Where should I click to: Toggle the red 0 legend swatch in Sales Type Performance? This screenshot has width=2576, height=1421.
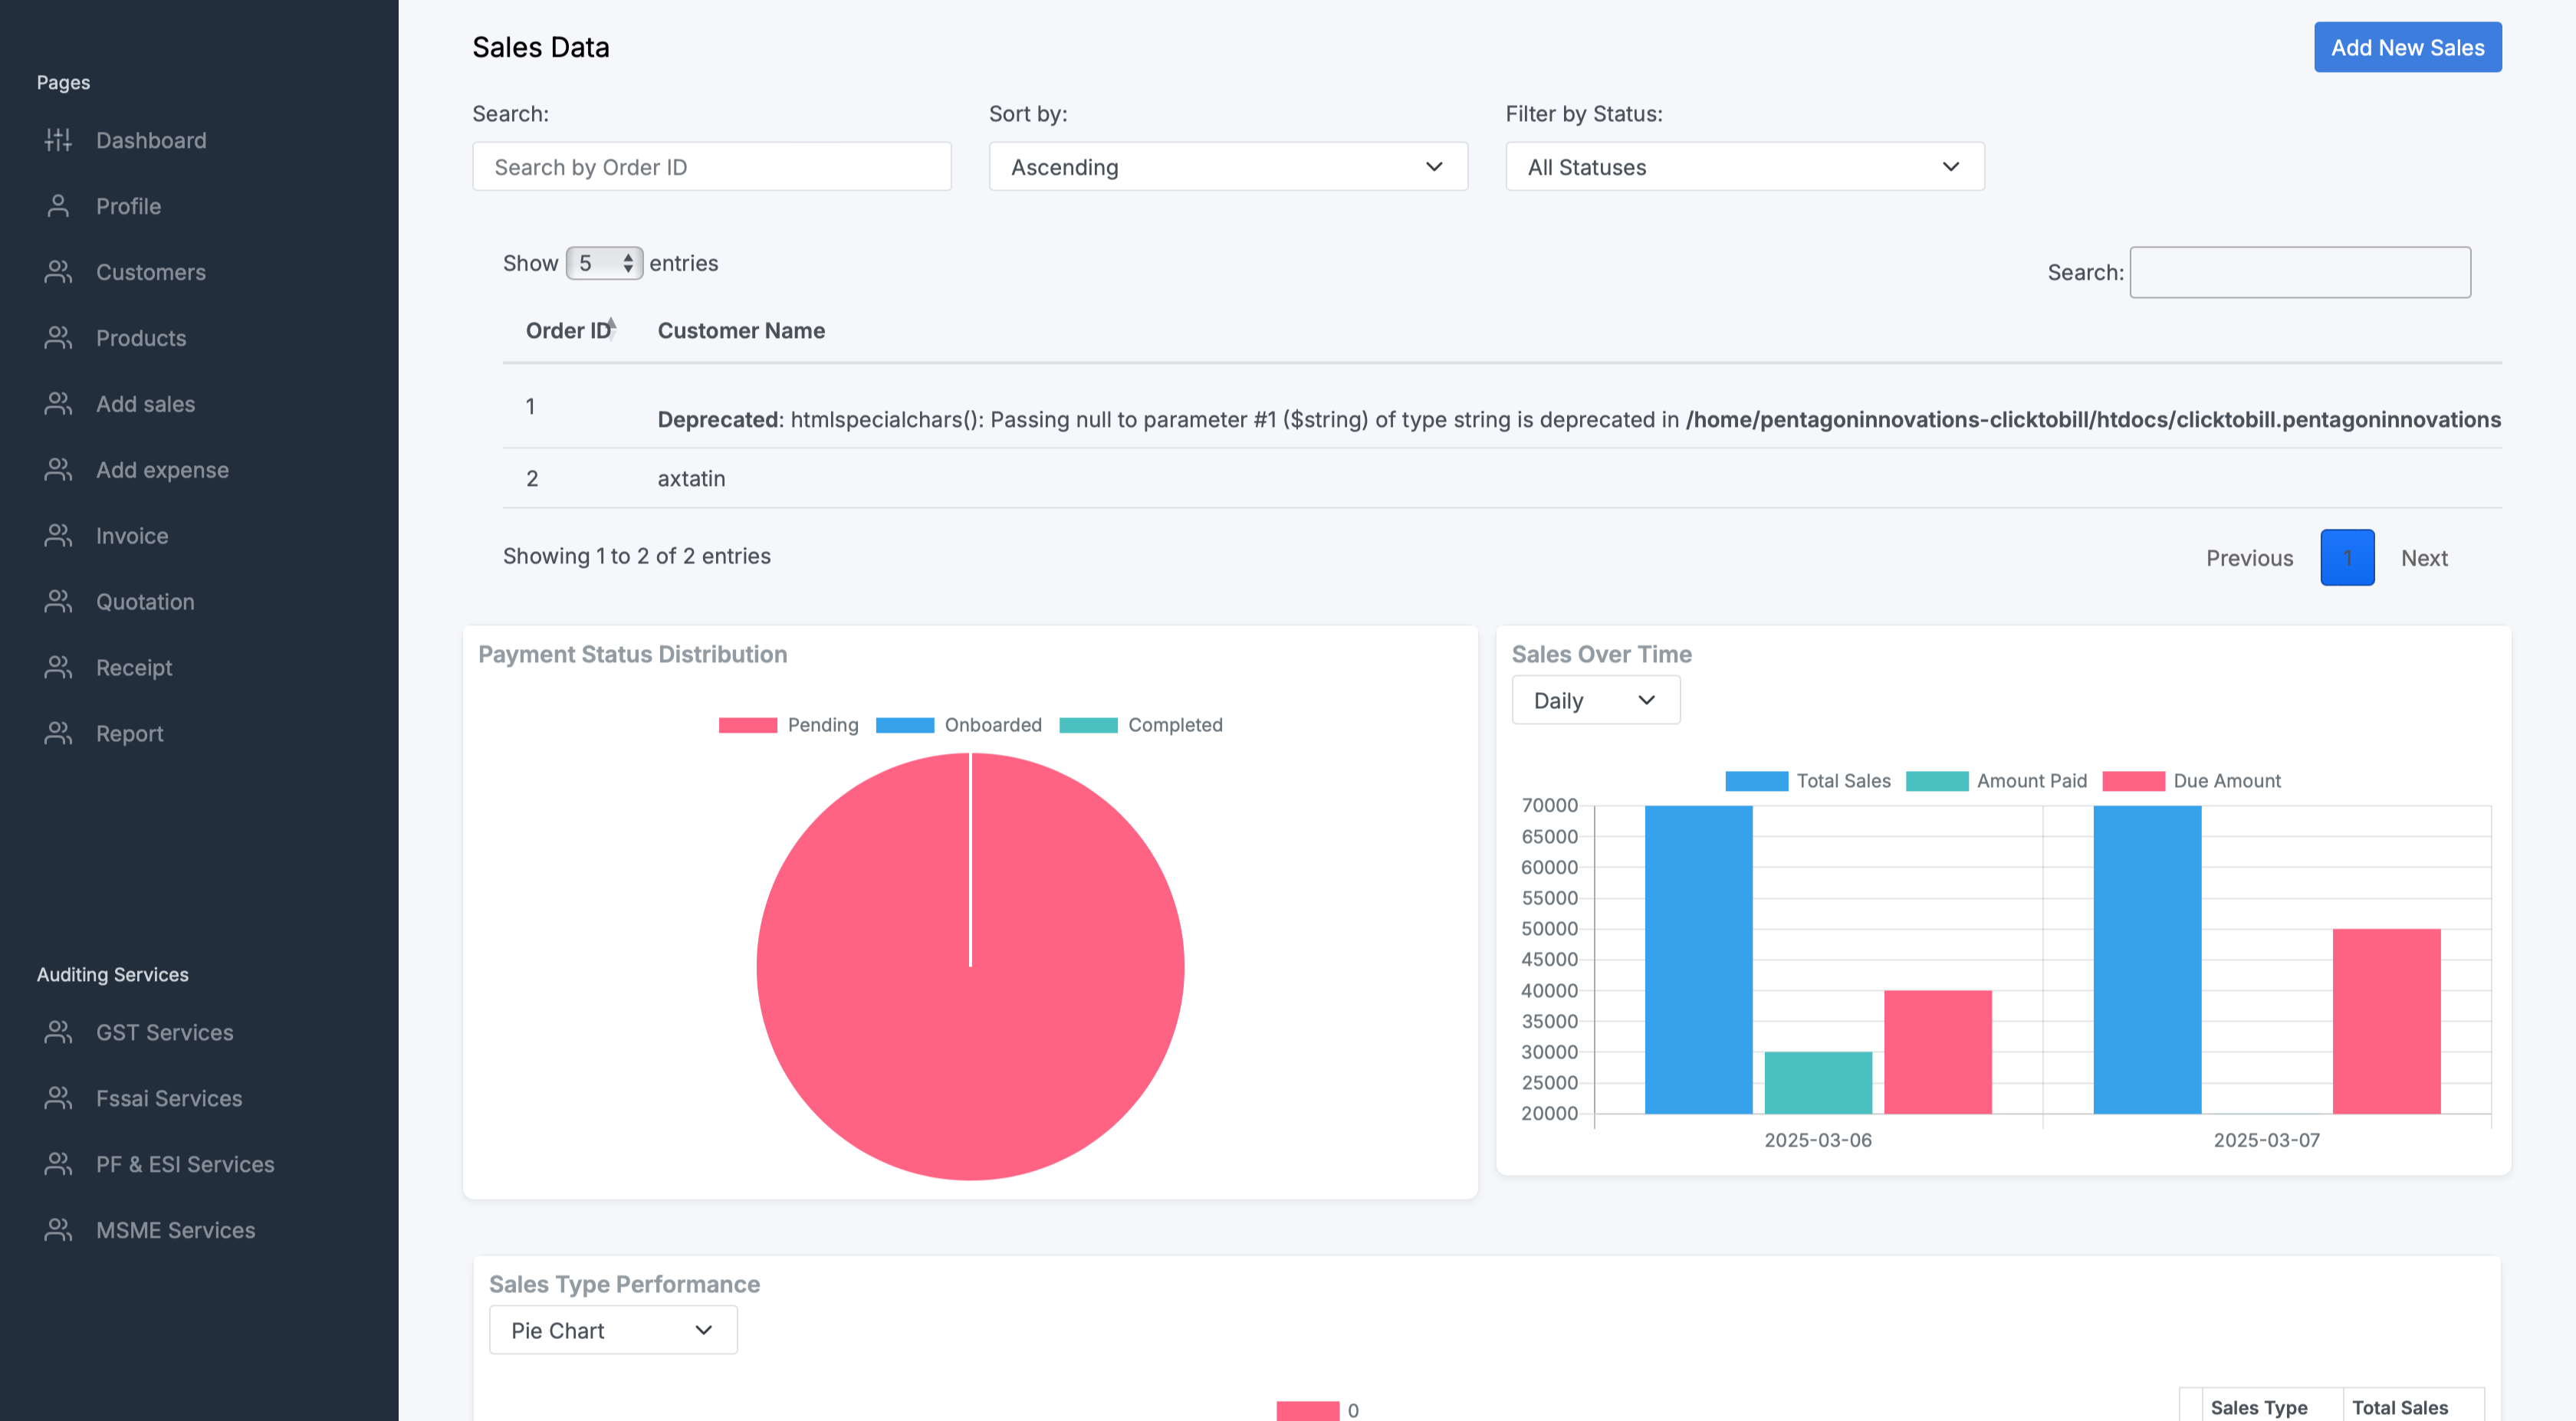[1307, 1410]
